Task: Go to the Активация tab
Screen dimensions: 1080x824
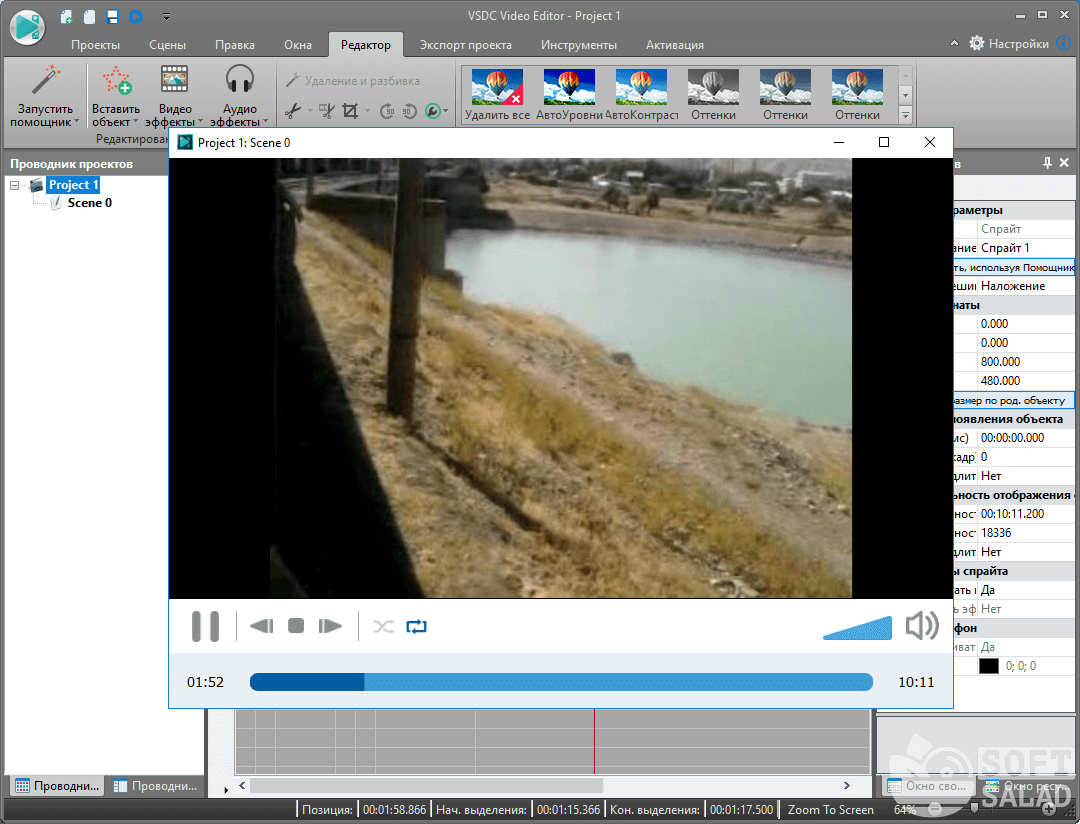Action: [675, 45]
